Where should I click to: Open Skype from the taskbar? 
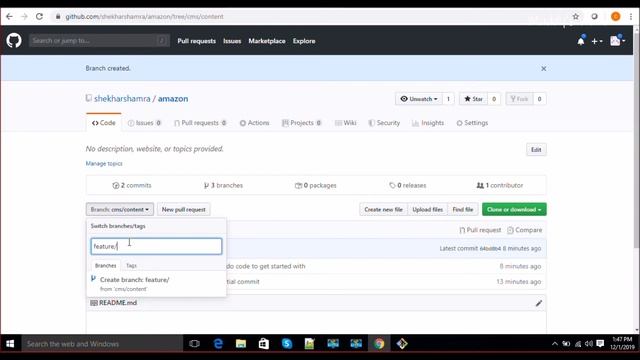click(x=287, y=344)
